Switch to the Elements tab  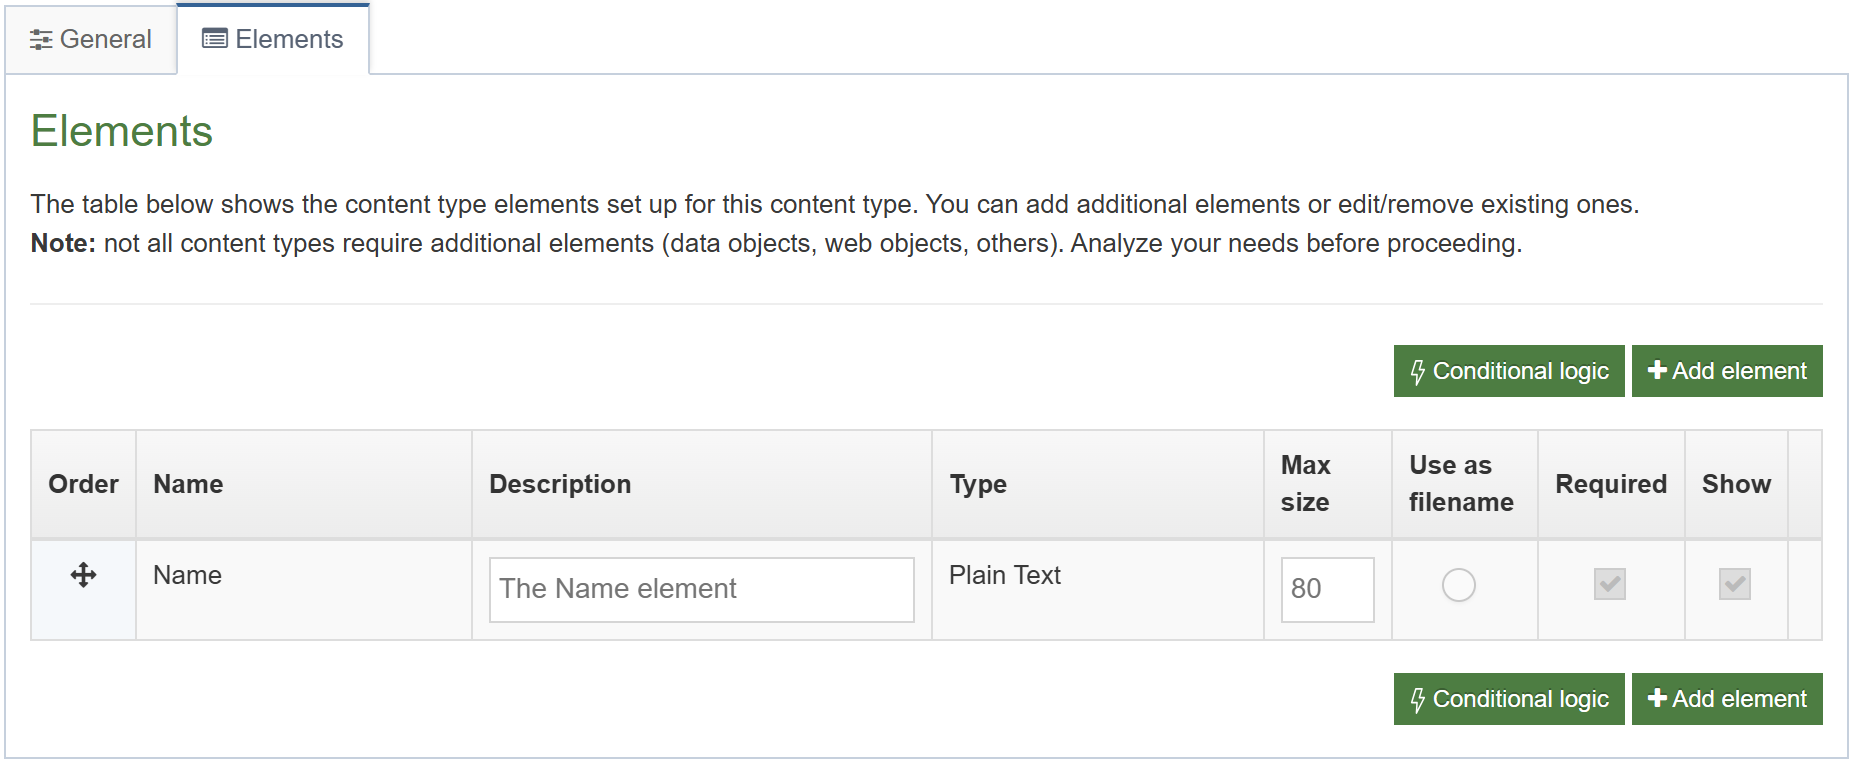273,38
